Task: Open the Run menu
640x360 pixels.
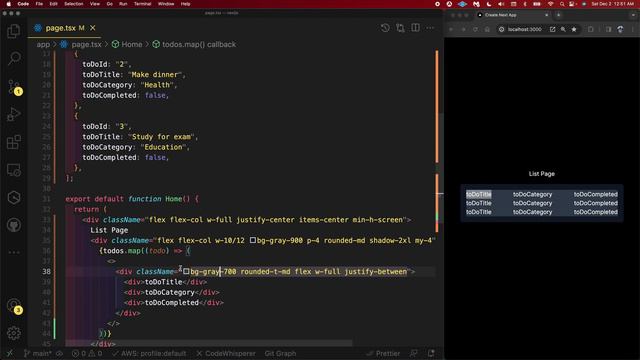Action: (123, 4)
